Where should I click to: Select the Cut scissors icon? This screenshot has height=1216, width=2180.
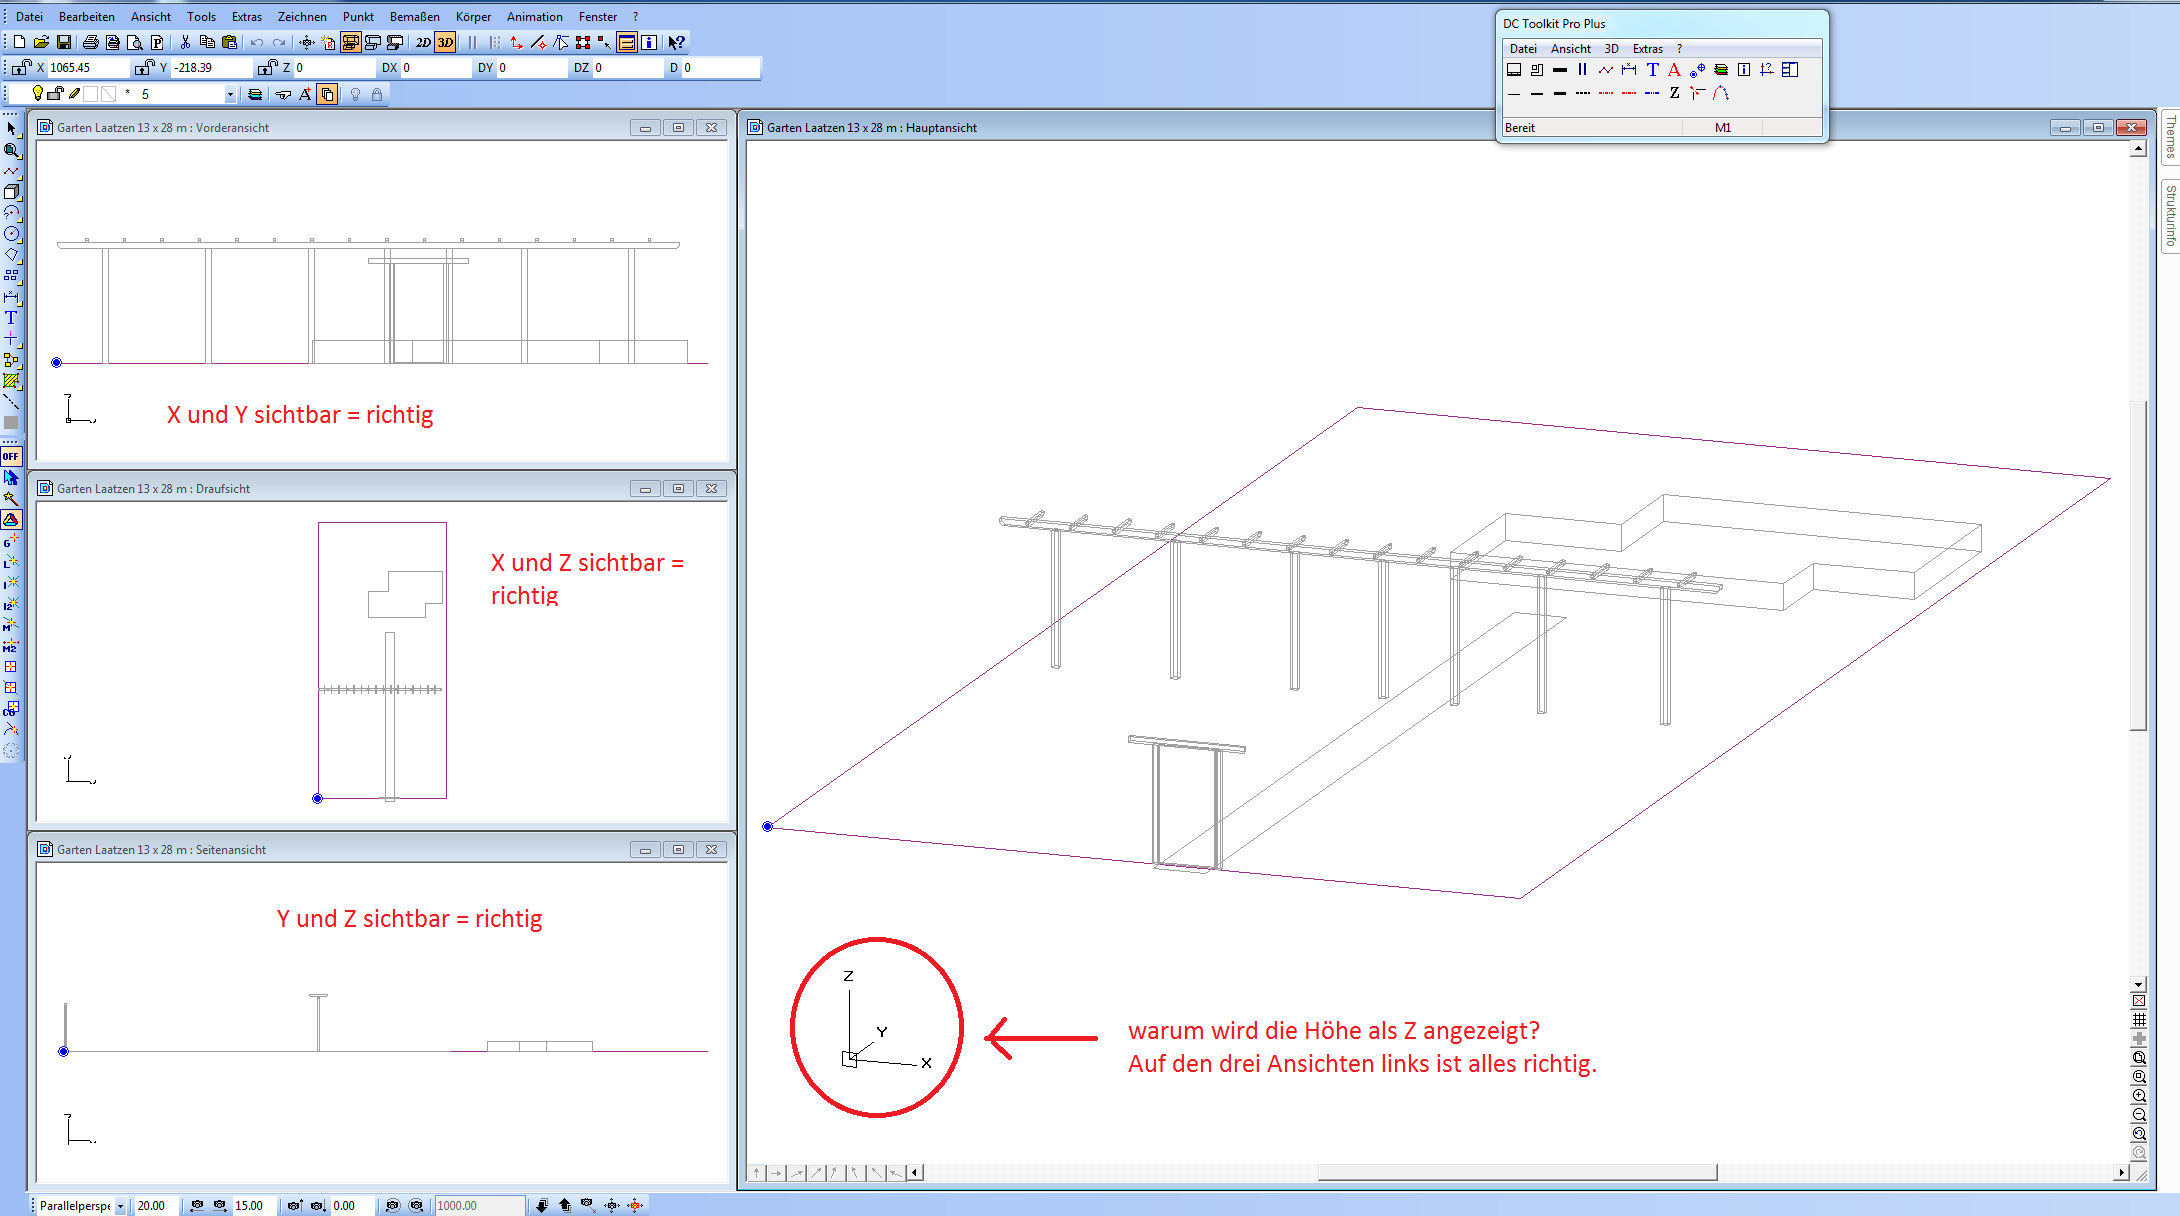coord(185,42)
